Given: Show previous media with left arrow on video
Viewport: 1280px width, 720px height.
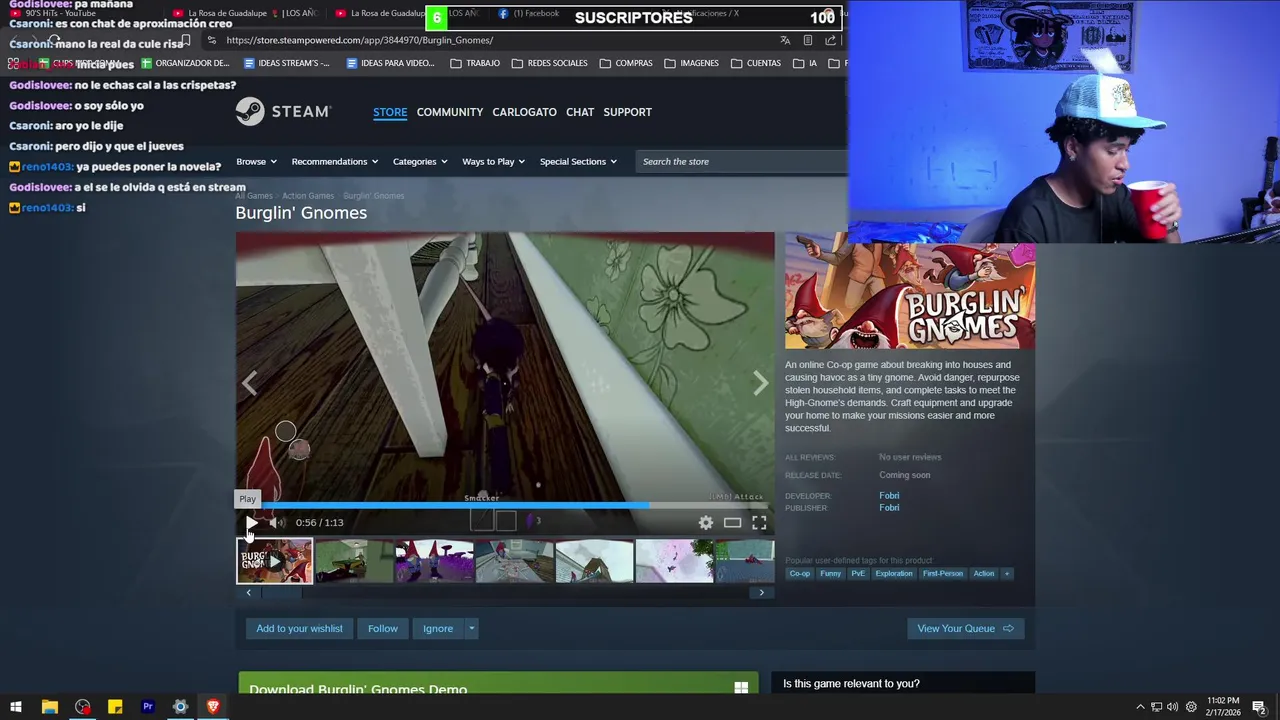Looking at the screenshot, I should (250, 382).
